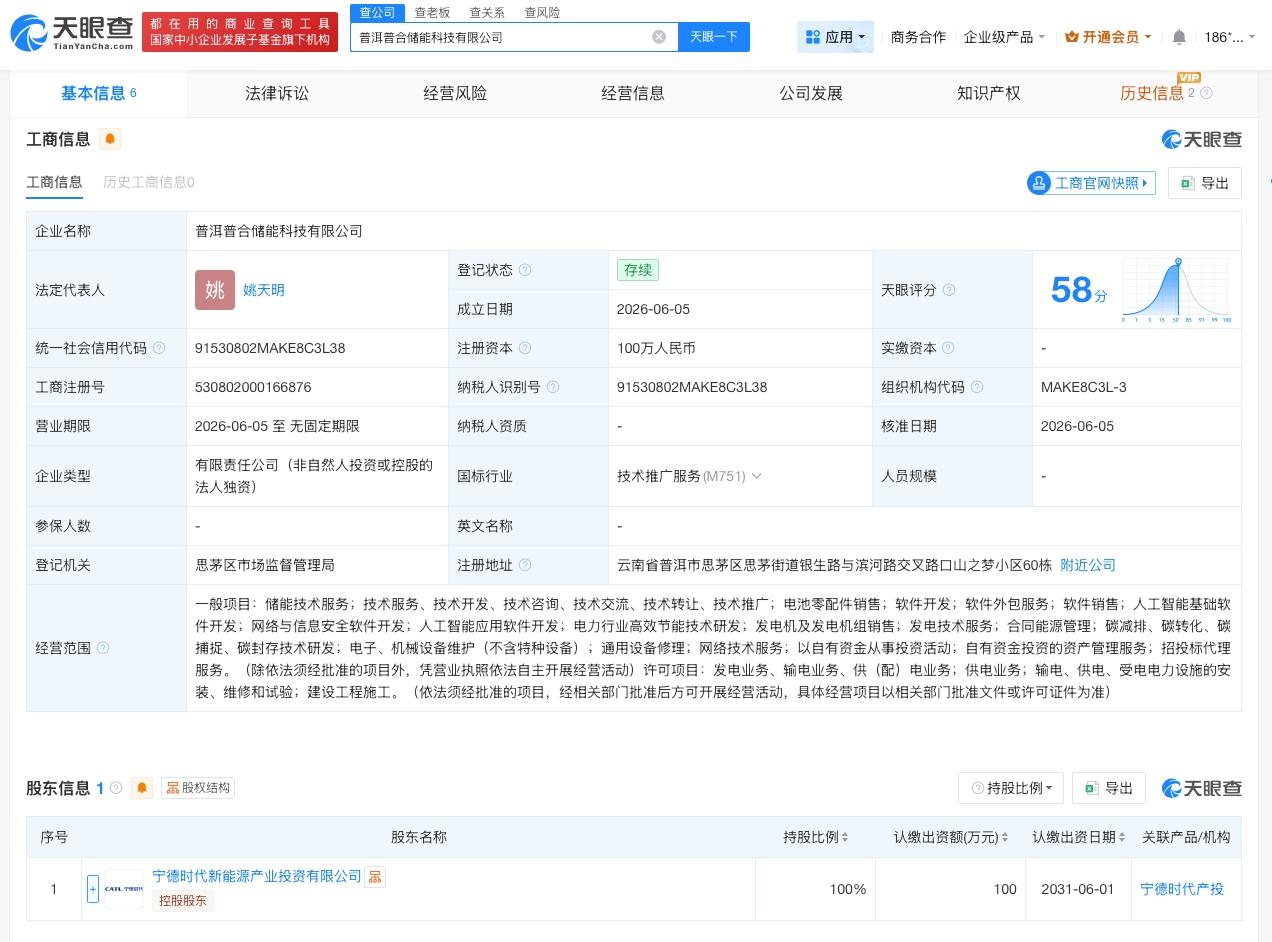Open the 应用 dropdown menu
The height and width of the screenshot is (942, 1272).
click(835, 37)
